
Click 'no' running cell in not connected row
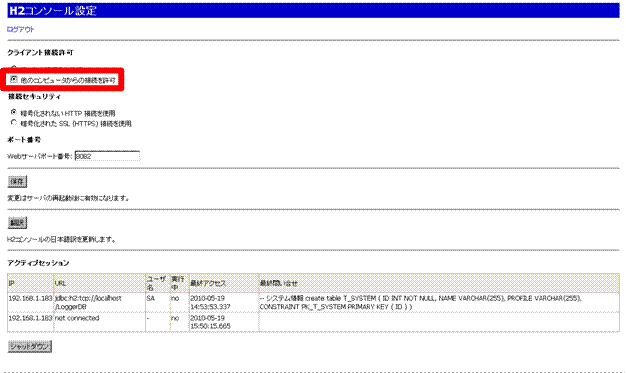[179, 322]
